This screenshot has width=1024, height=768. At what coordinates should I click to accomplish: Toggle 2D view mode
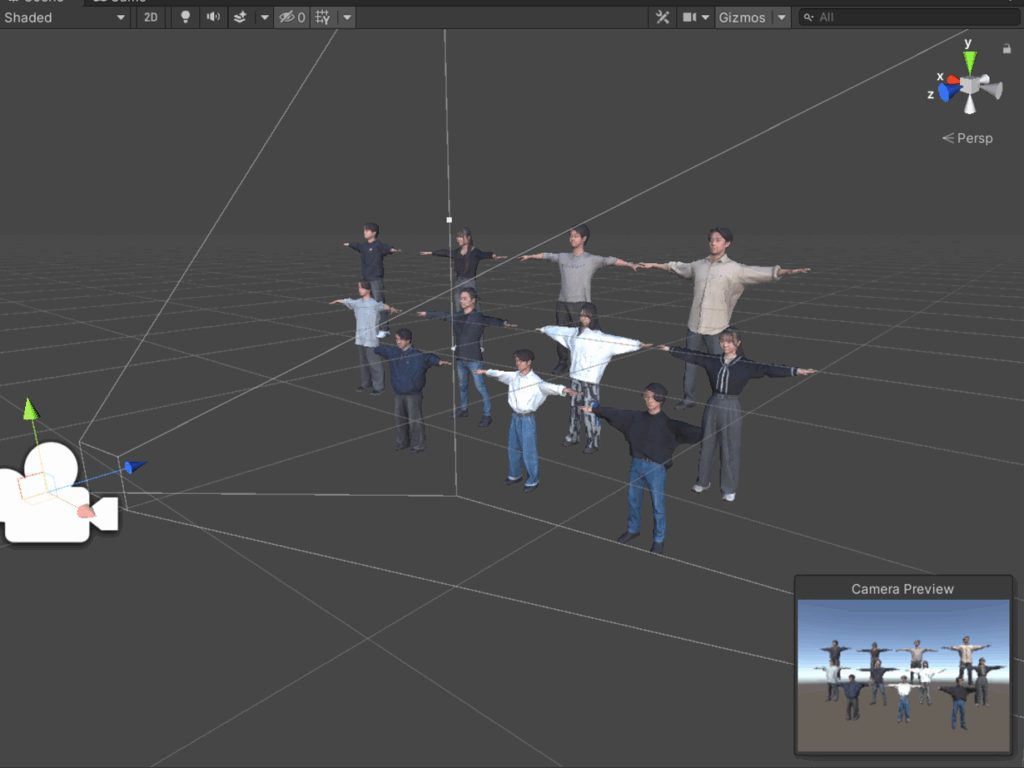[x=150, y=17]
